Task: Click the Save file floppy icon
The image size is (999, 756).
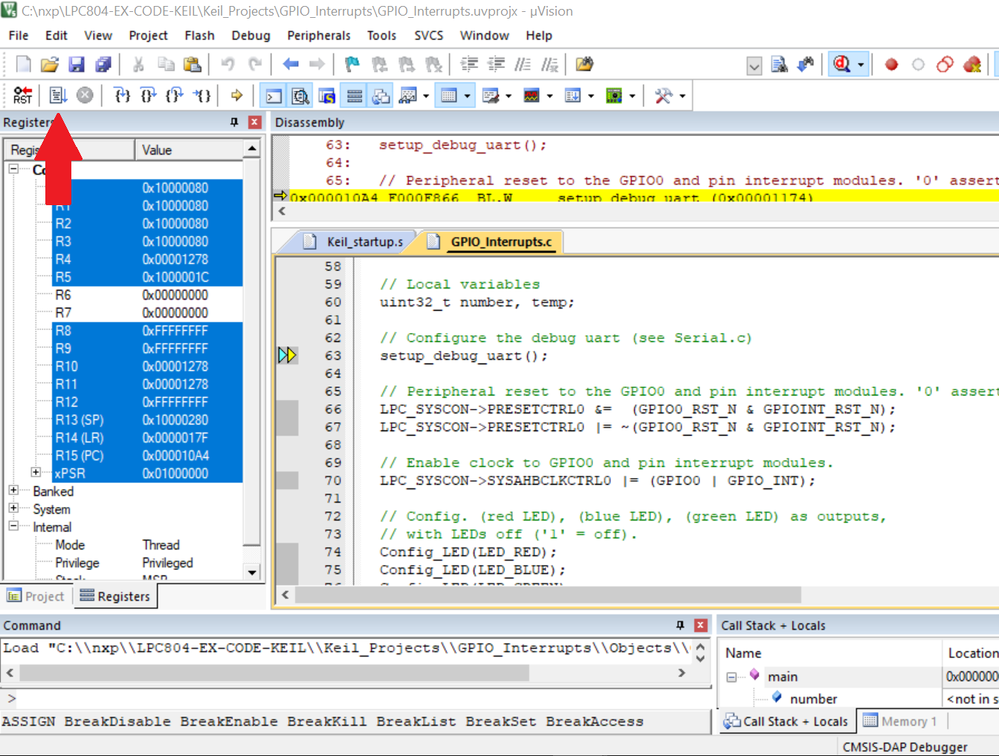Action: pos(76,65)
